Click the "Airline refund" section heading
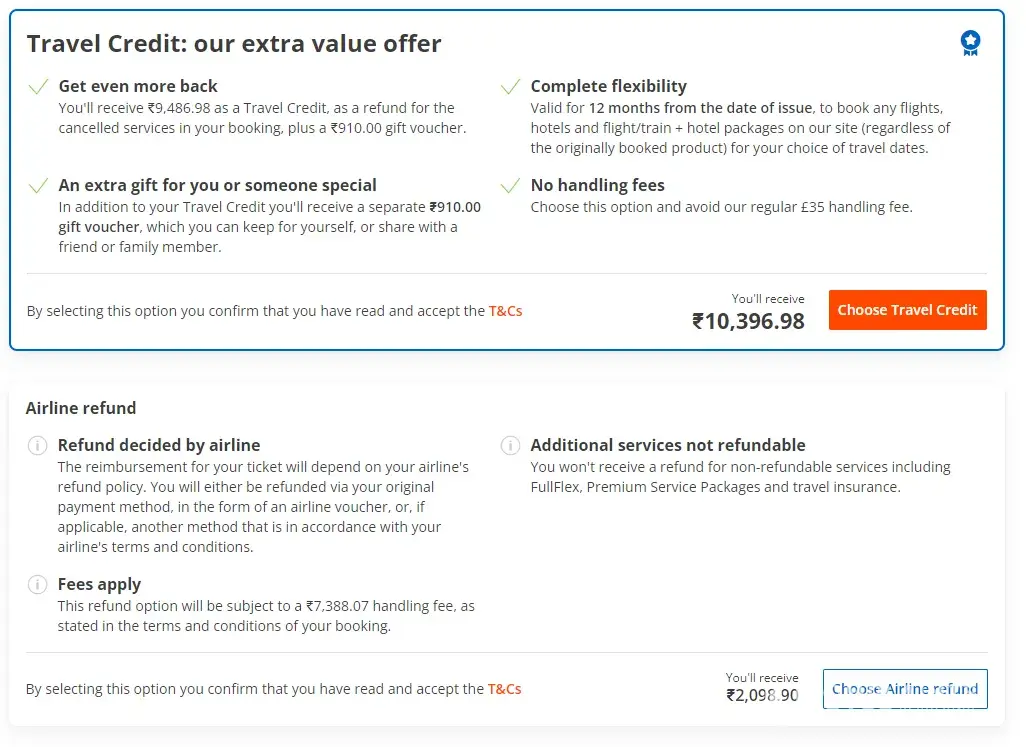Viewport: 1026px width, 747px height. (81, 408)
